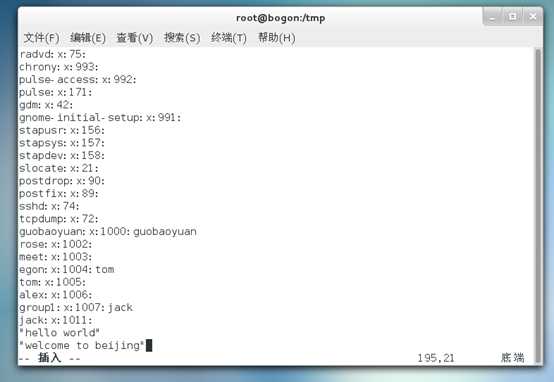Open the 查看(V) menu
Screen dimensions: 554x382
tap(135, 38)
